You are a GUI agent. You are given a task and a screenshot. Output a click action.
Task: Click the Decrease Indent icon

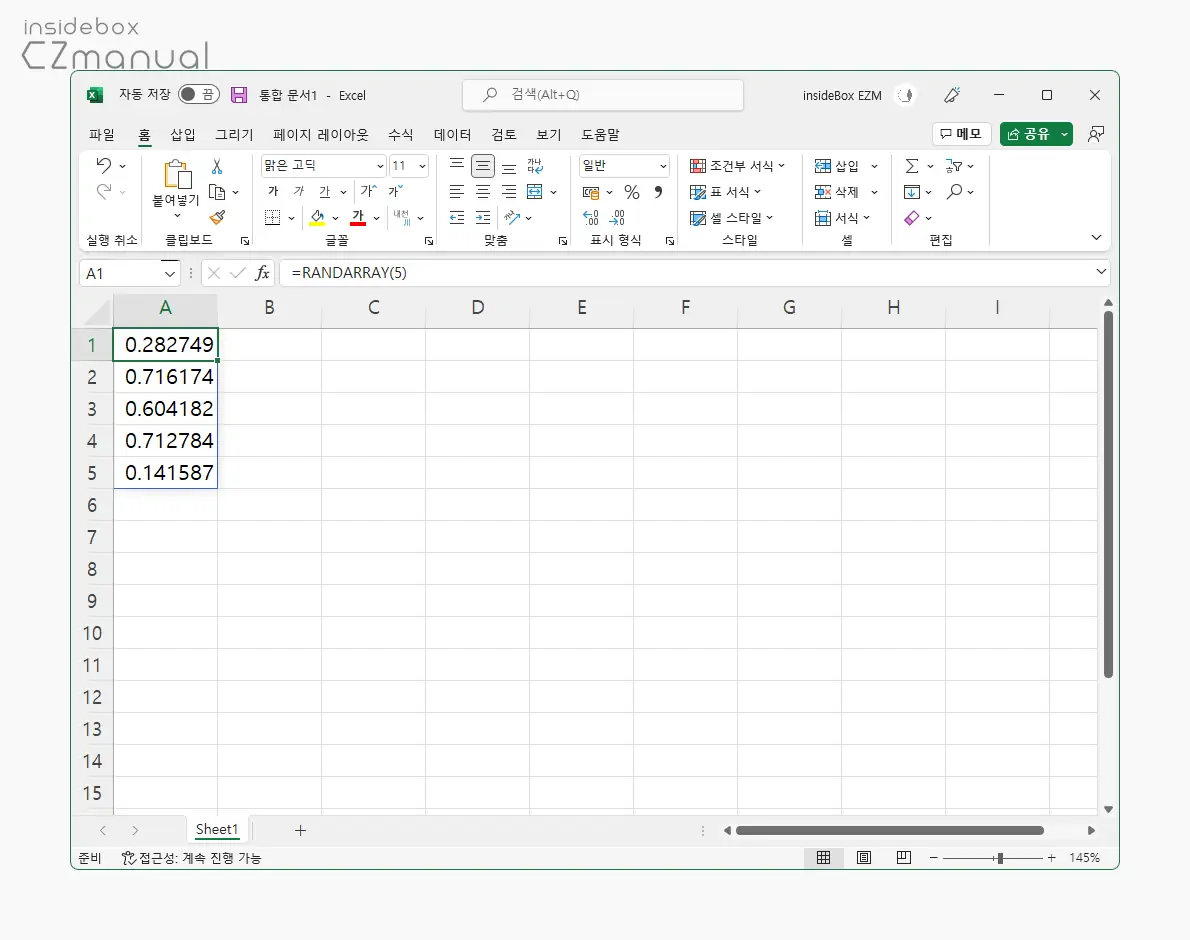click(x=457, y=218)
